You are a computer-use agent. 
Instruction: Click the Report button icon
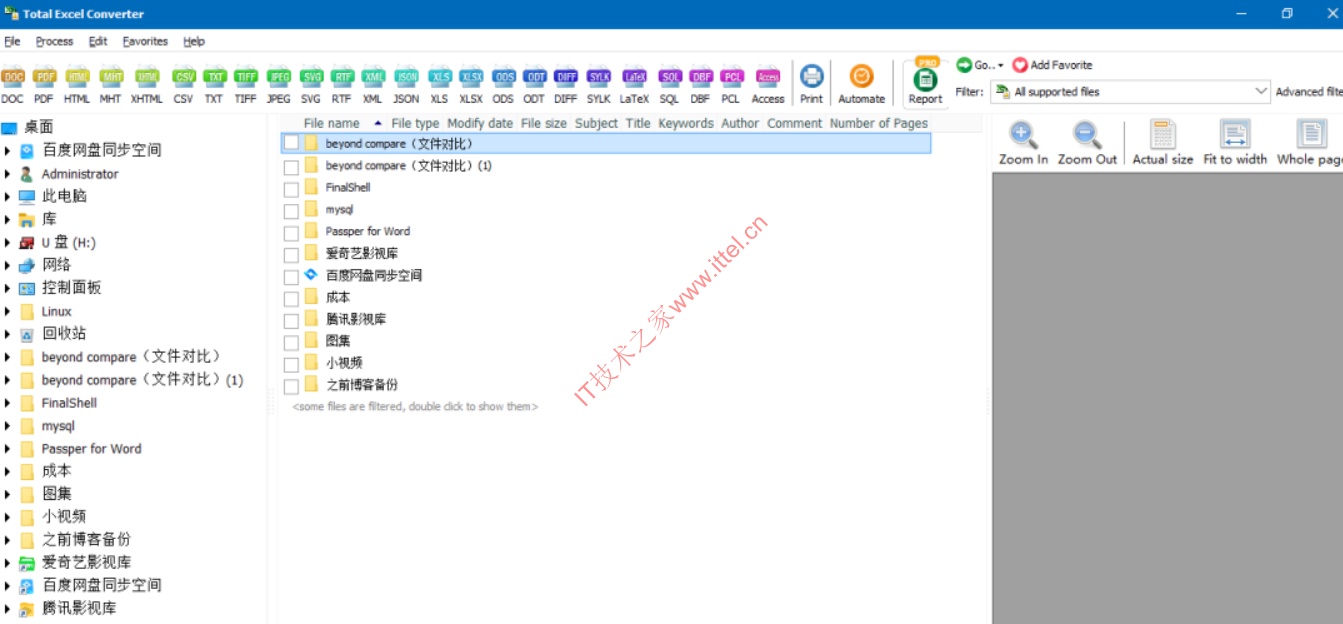click(x=925, y=81)
